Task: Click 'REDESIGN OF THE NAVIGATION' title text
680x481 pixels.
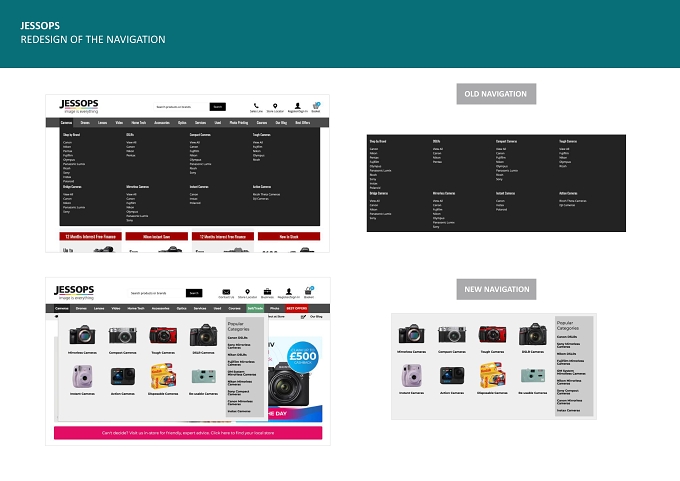Action: [93, 39]
